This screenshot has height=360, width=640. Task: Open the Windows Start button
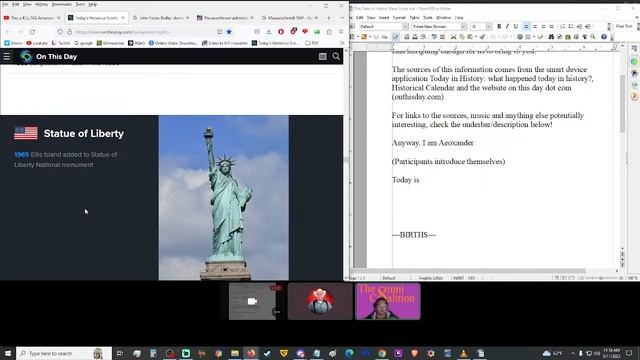coord(8,353)
